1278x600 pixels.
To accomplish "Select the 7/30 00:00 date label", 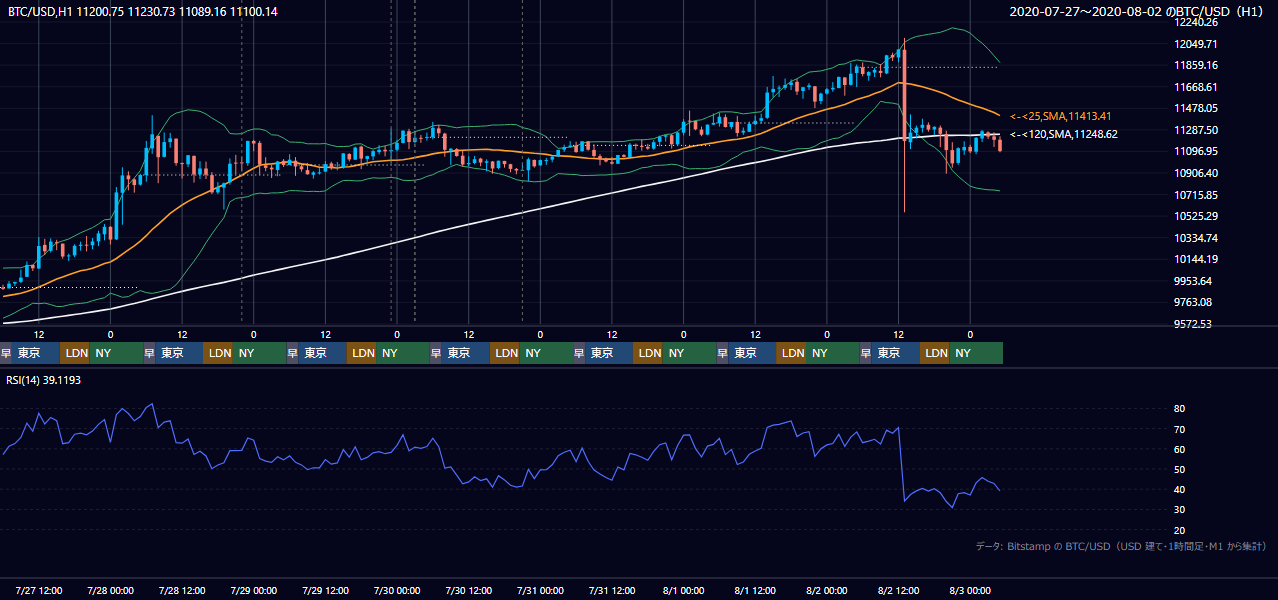I will pyautogui.click(x=397, y=590).
